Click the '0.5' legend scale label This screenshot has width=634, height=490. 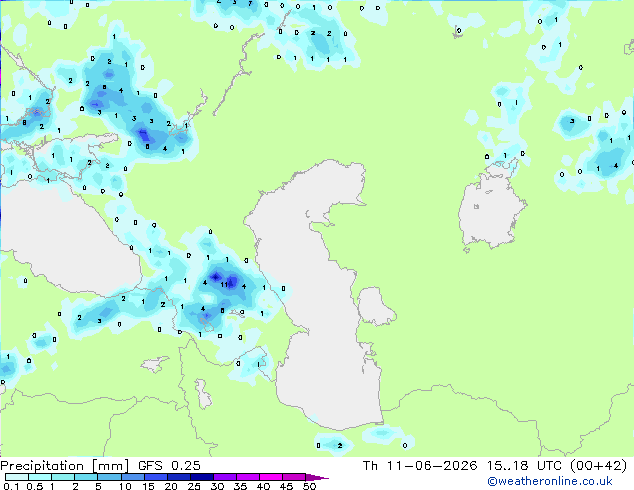point(34,486)
